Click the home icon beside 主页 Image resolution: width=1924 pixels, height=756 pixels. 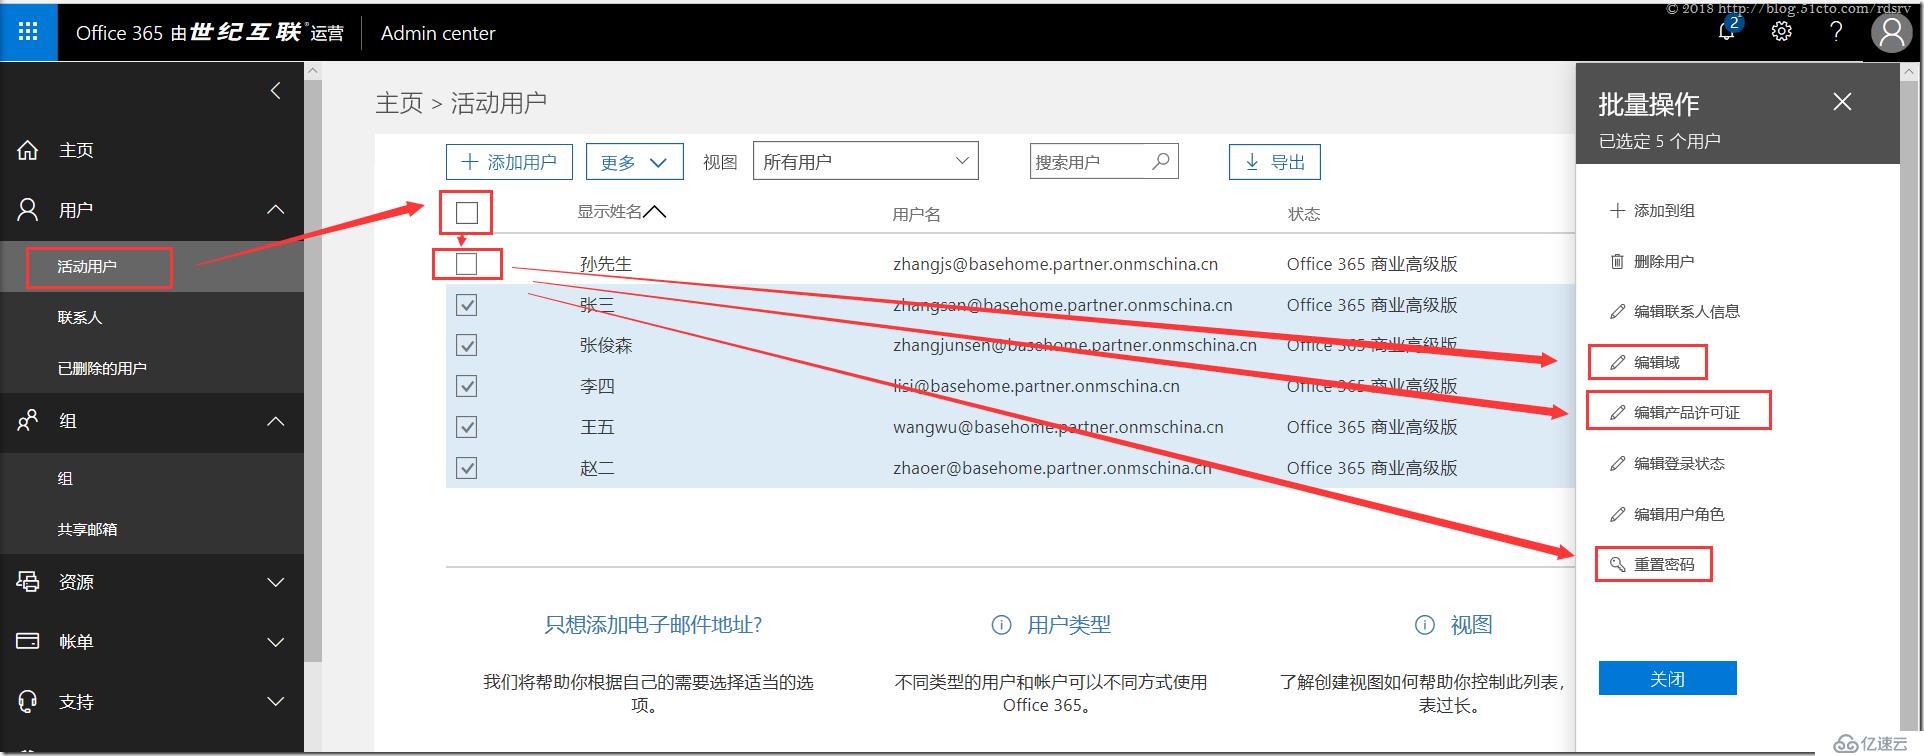tap(28, 151)
